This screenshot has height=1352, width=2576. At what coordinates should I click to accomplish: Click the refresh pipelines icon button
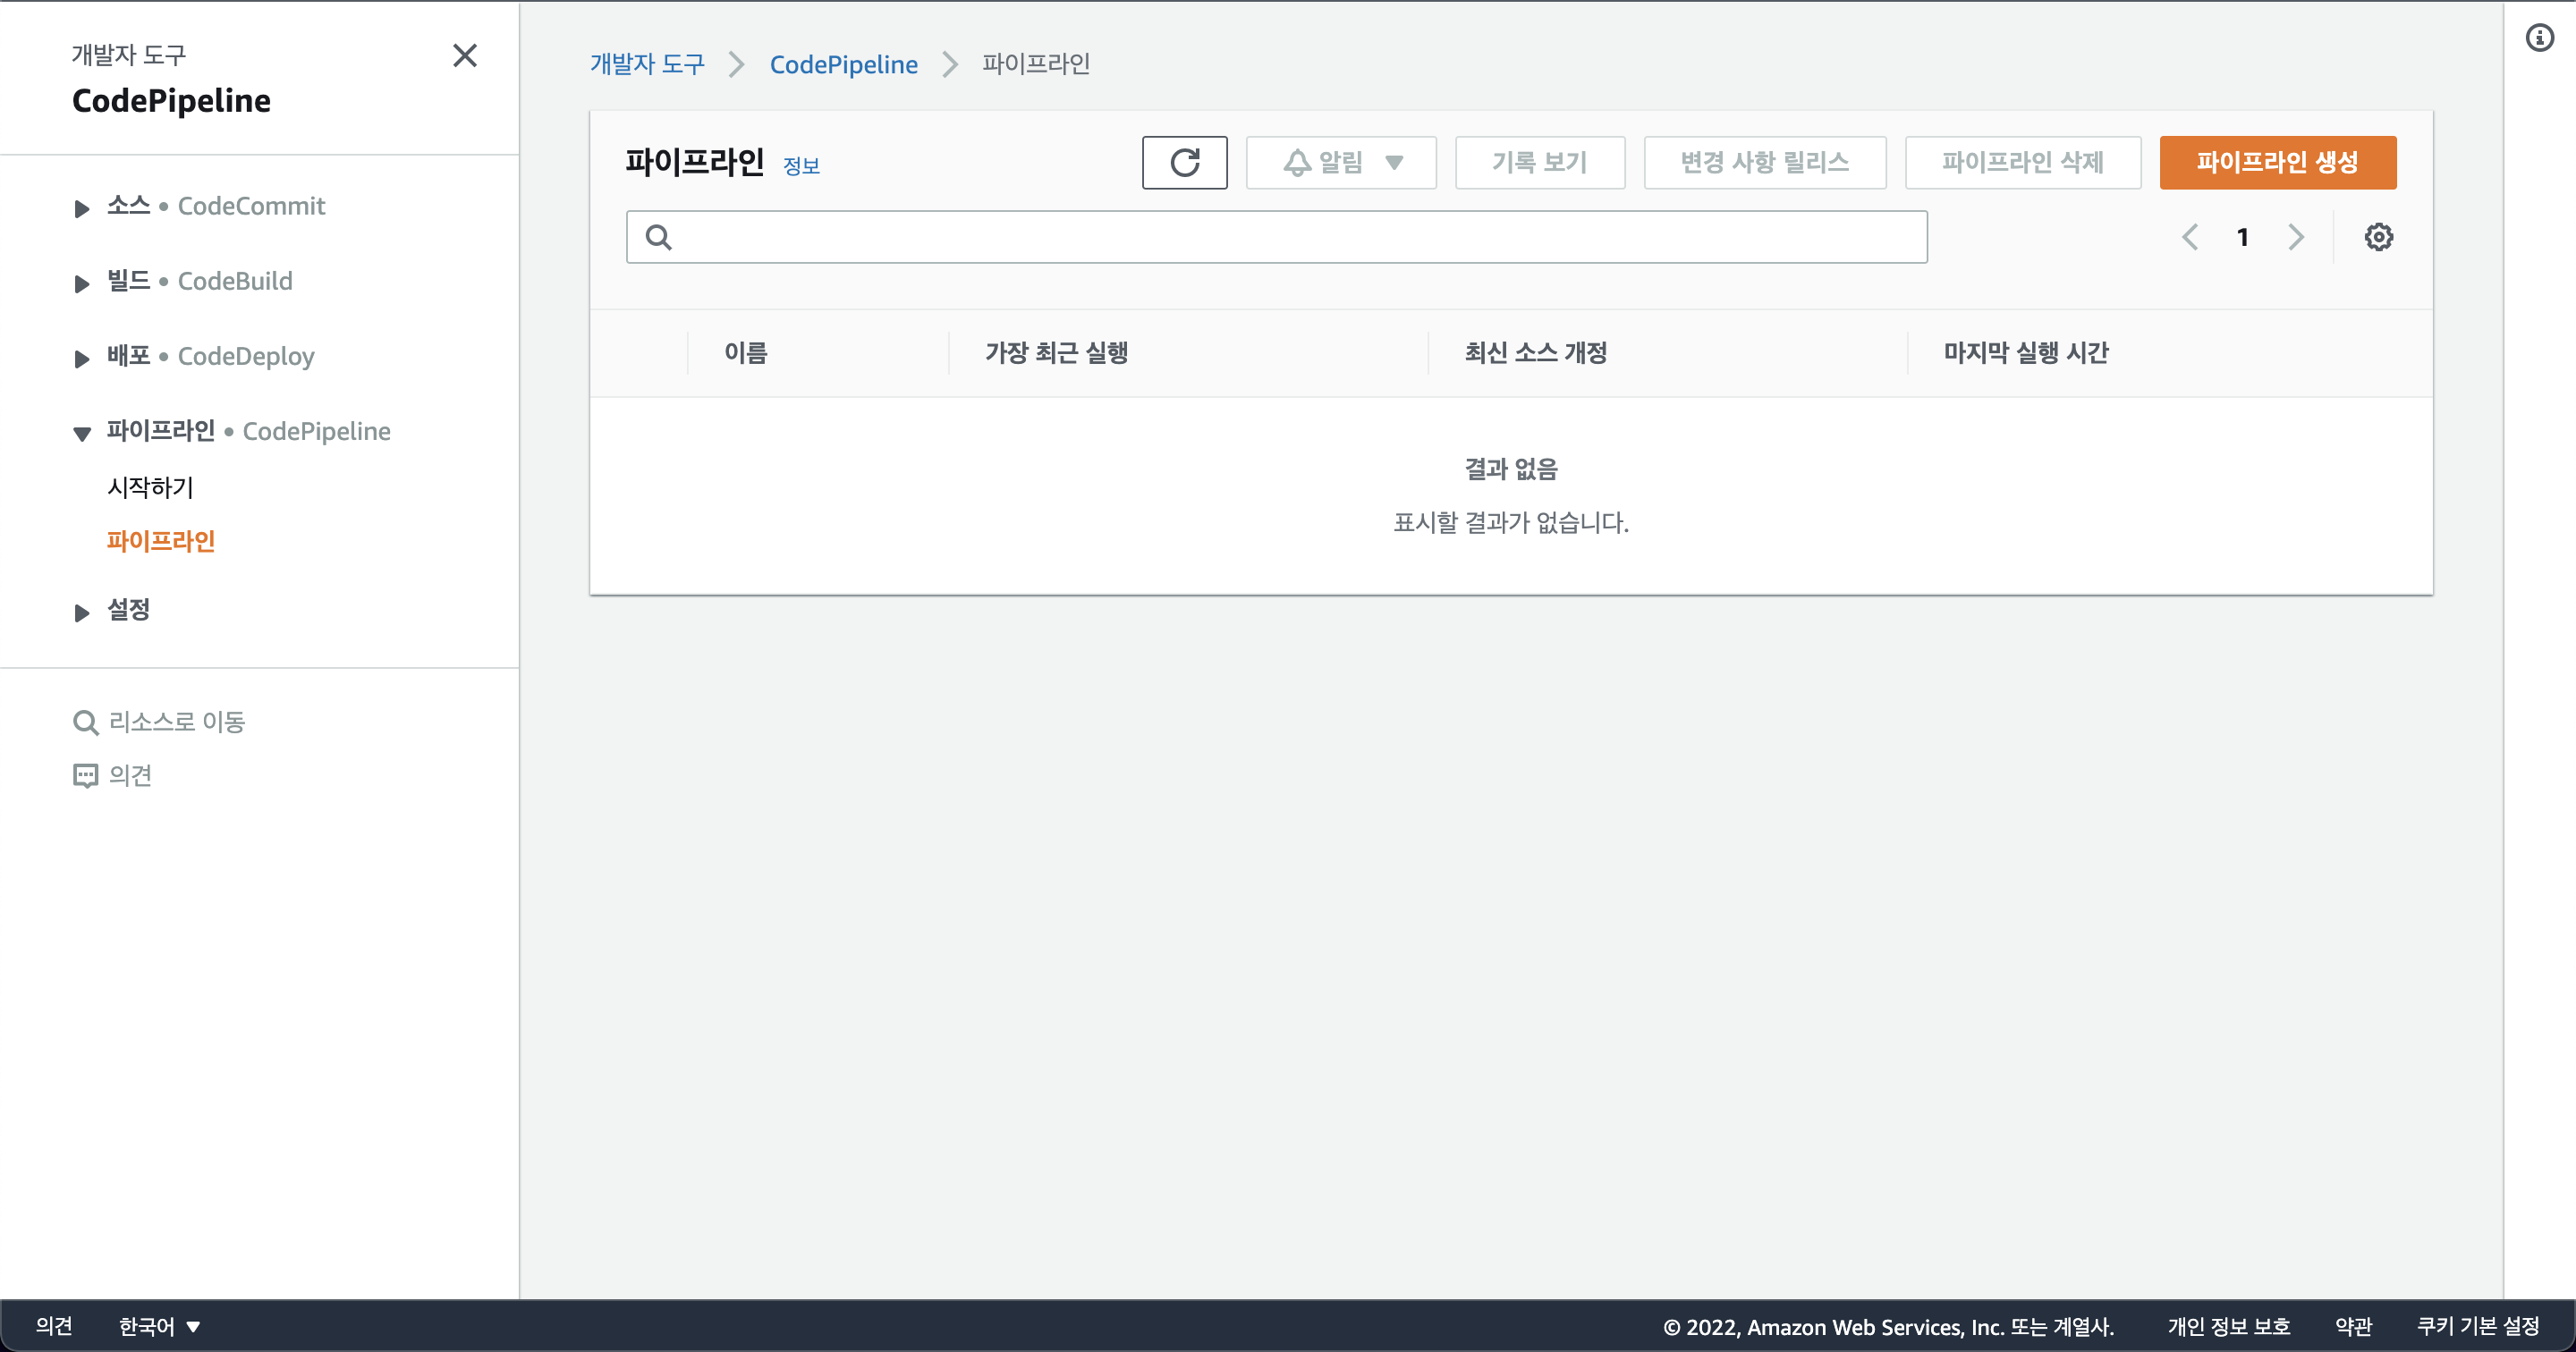coord(1184,162)
